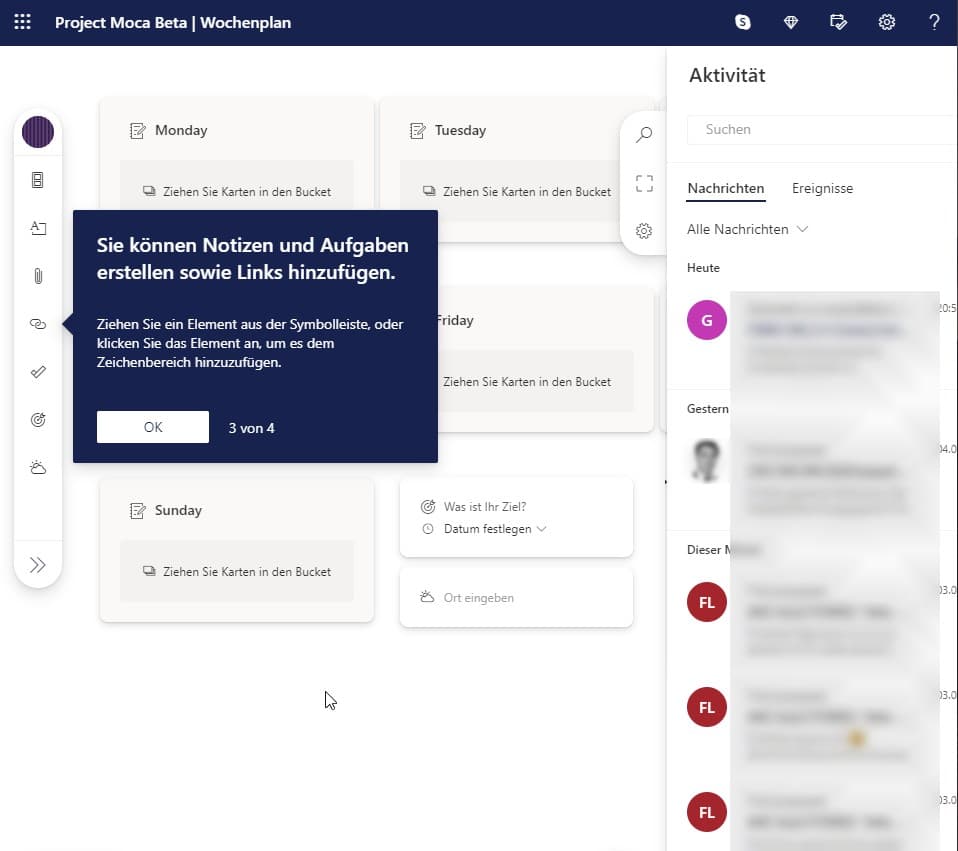This screenshot has width=958, height=851.
Task: Open the search magnifier on the canvas panel
Action: pos(643,133)
